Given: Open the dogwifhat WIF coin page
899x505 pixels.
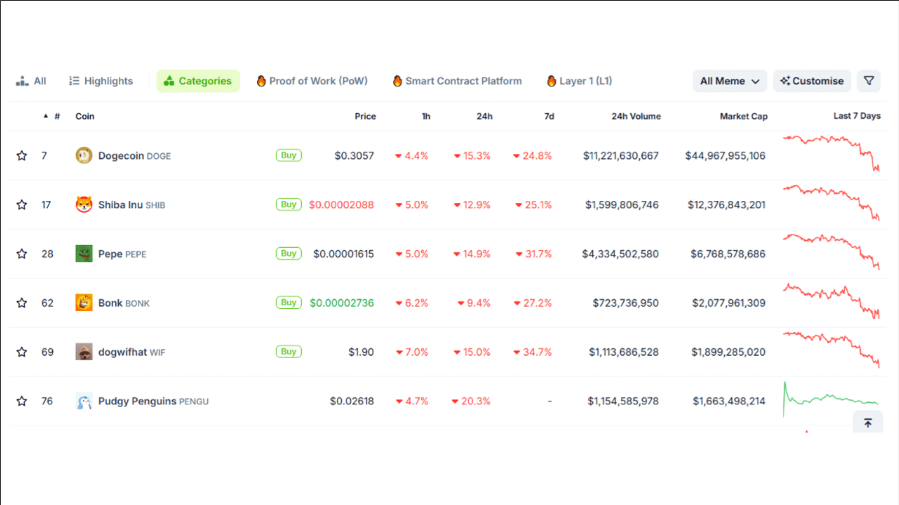Looking at the screenshot, I should click(x=131, y=352).
